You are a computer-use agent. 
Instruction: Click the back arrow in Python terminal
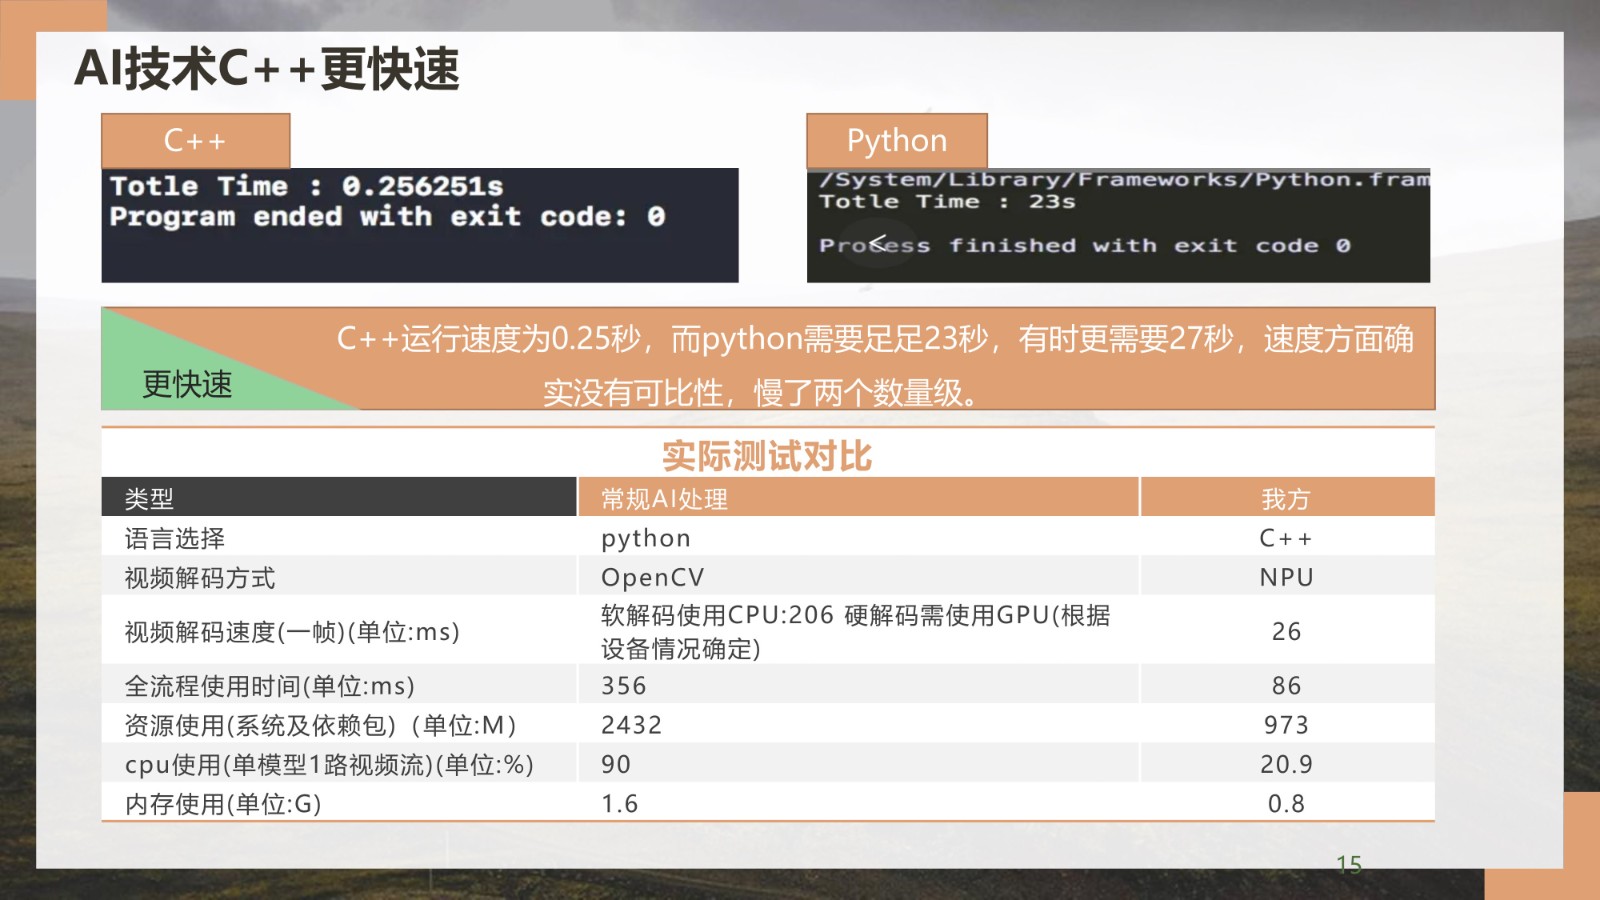pyautogui.click(x=877, y=243)
